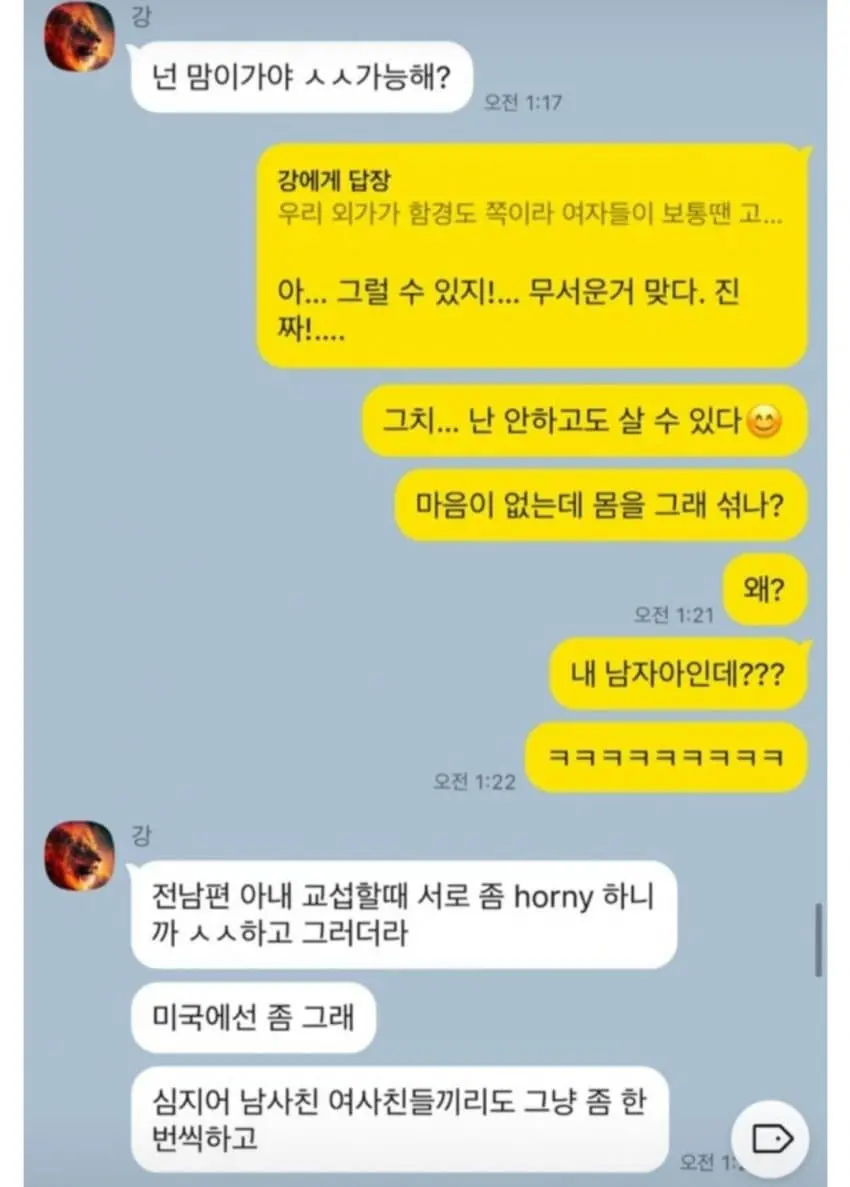Tap sender name '강' beside lower avatar
This screenshot has width=850, height=1187.
pos(141,835)
